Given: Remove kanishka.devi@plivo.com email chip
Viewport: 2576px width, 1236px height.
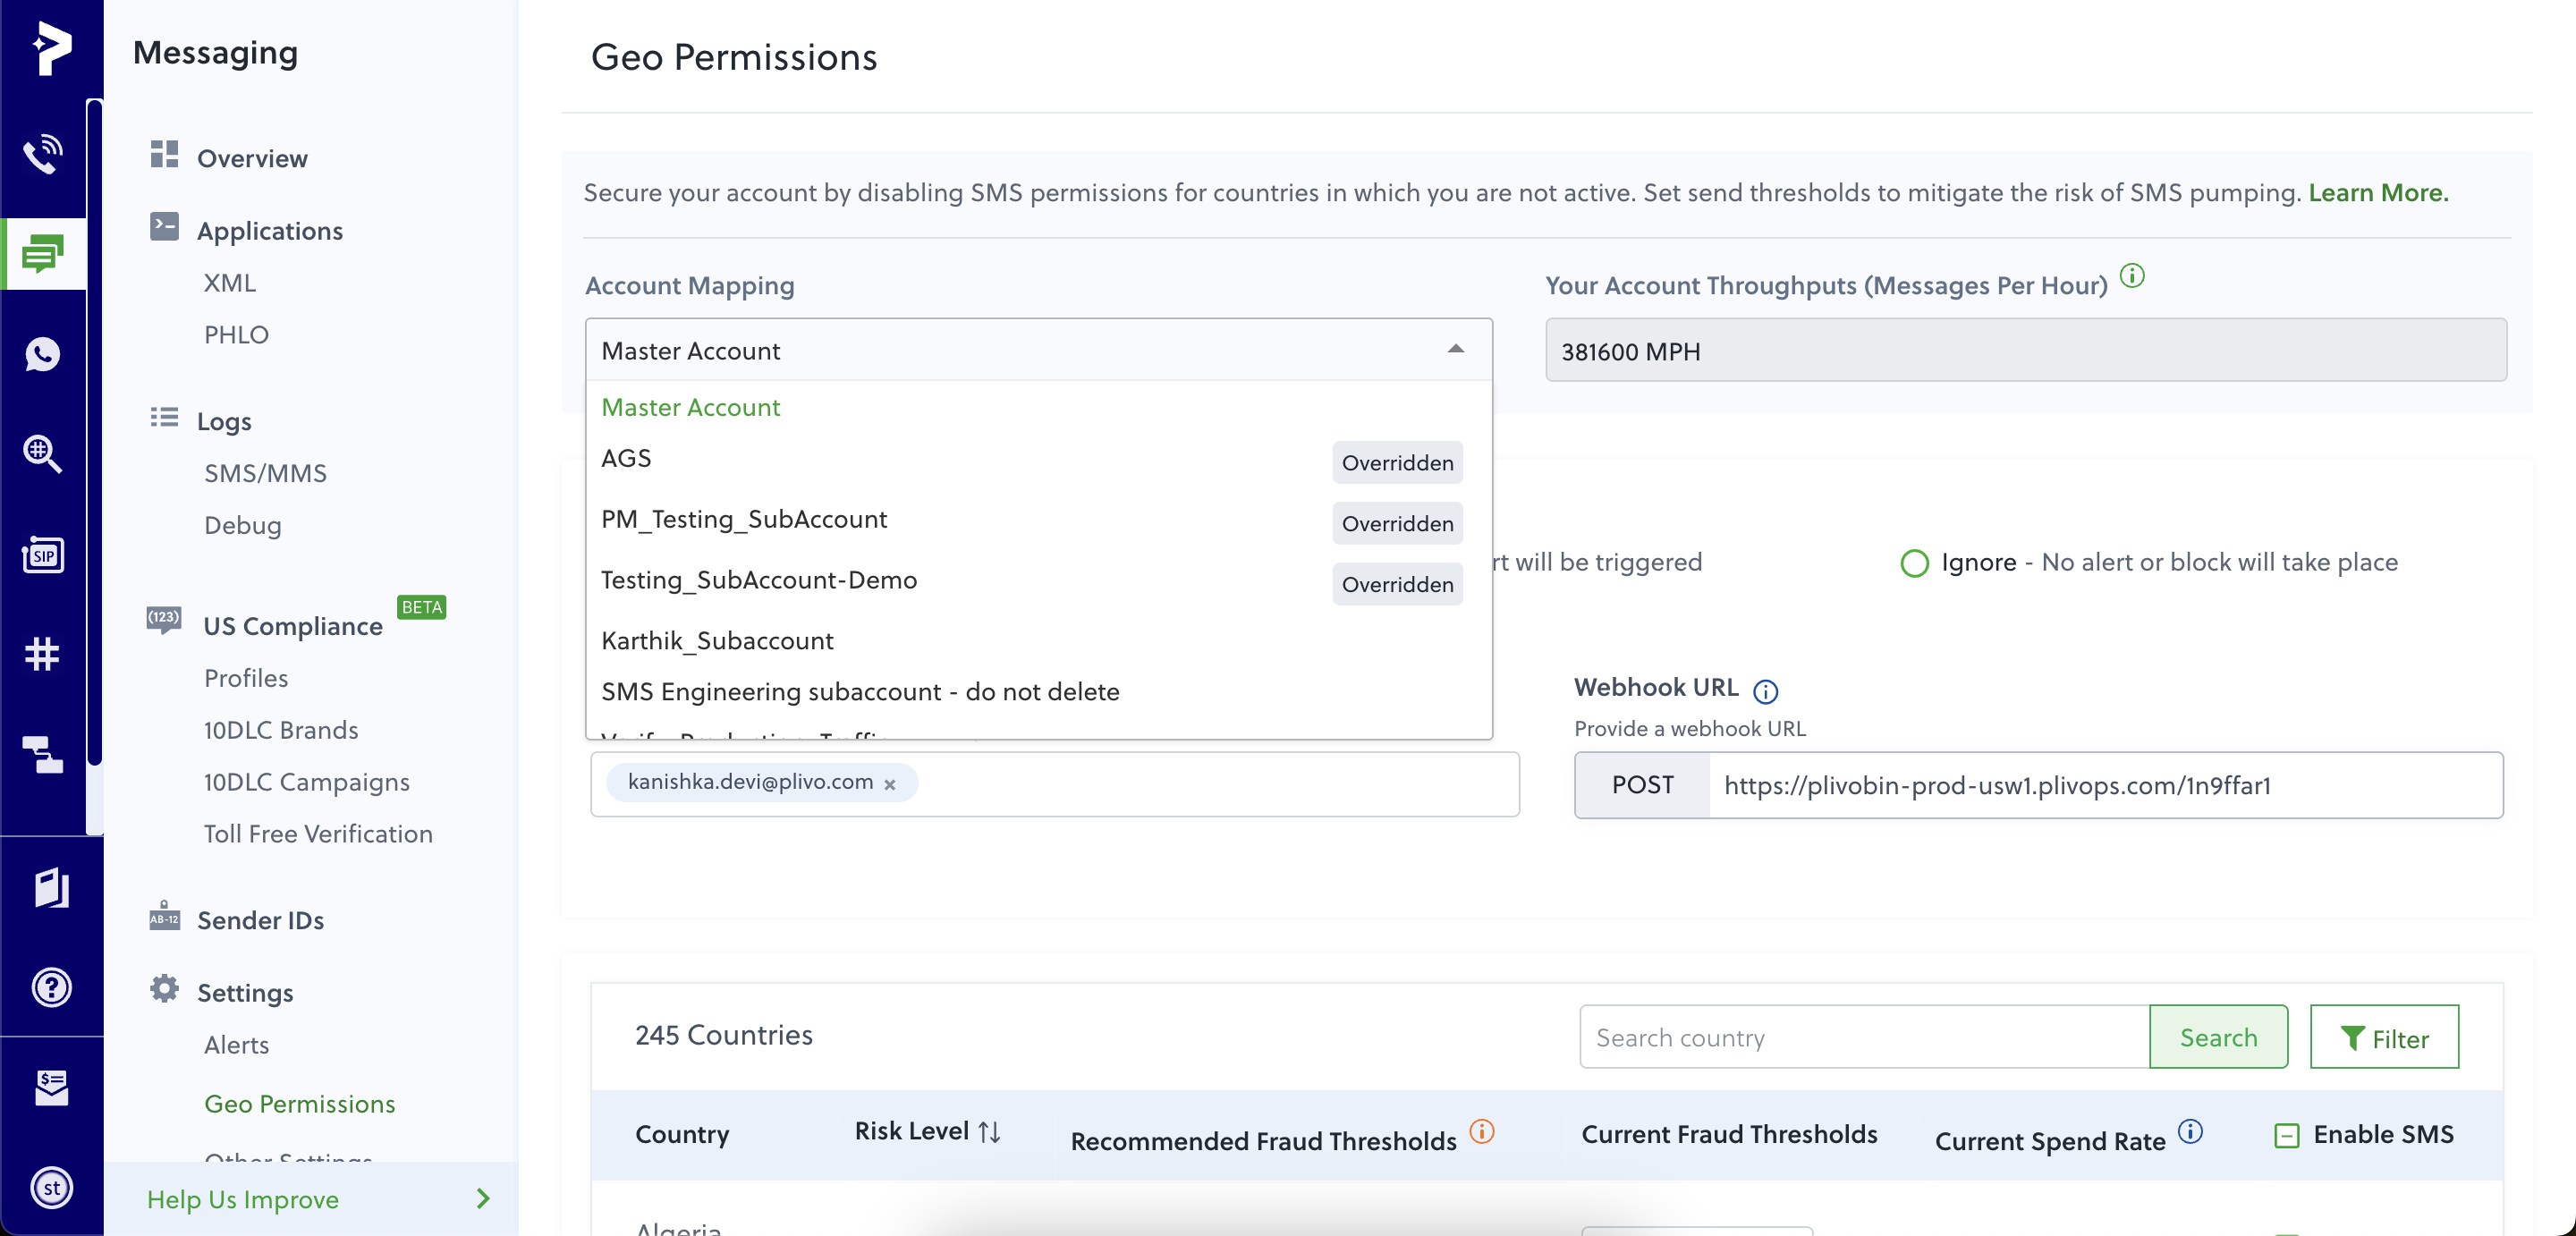Looking at the screenshot, I should 890,784.
